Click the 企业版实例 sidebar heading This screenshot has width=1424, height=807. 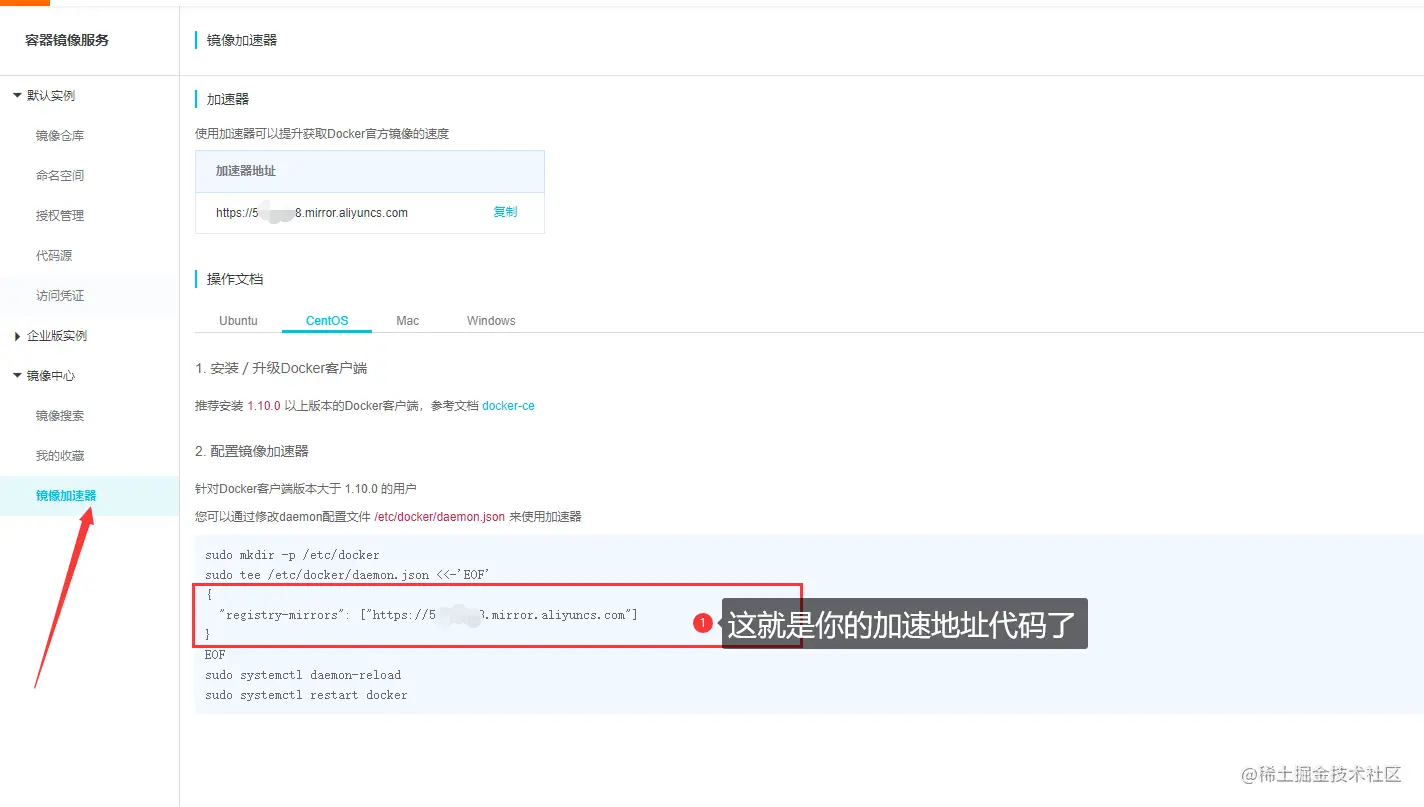tap(57, 336)
